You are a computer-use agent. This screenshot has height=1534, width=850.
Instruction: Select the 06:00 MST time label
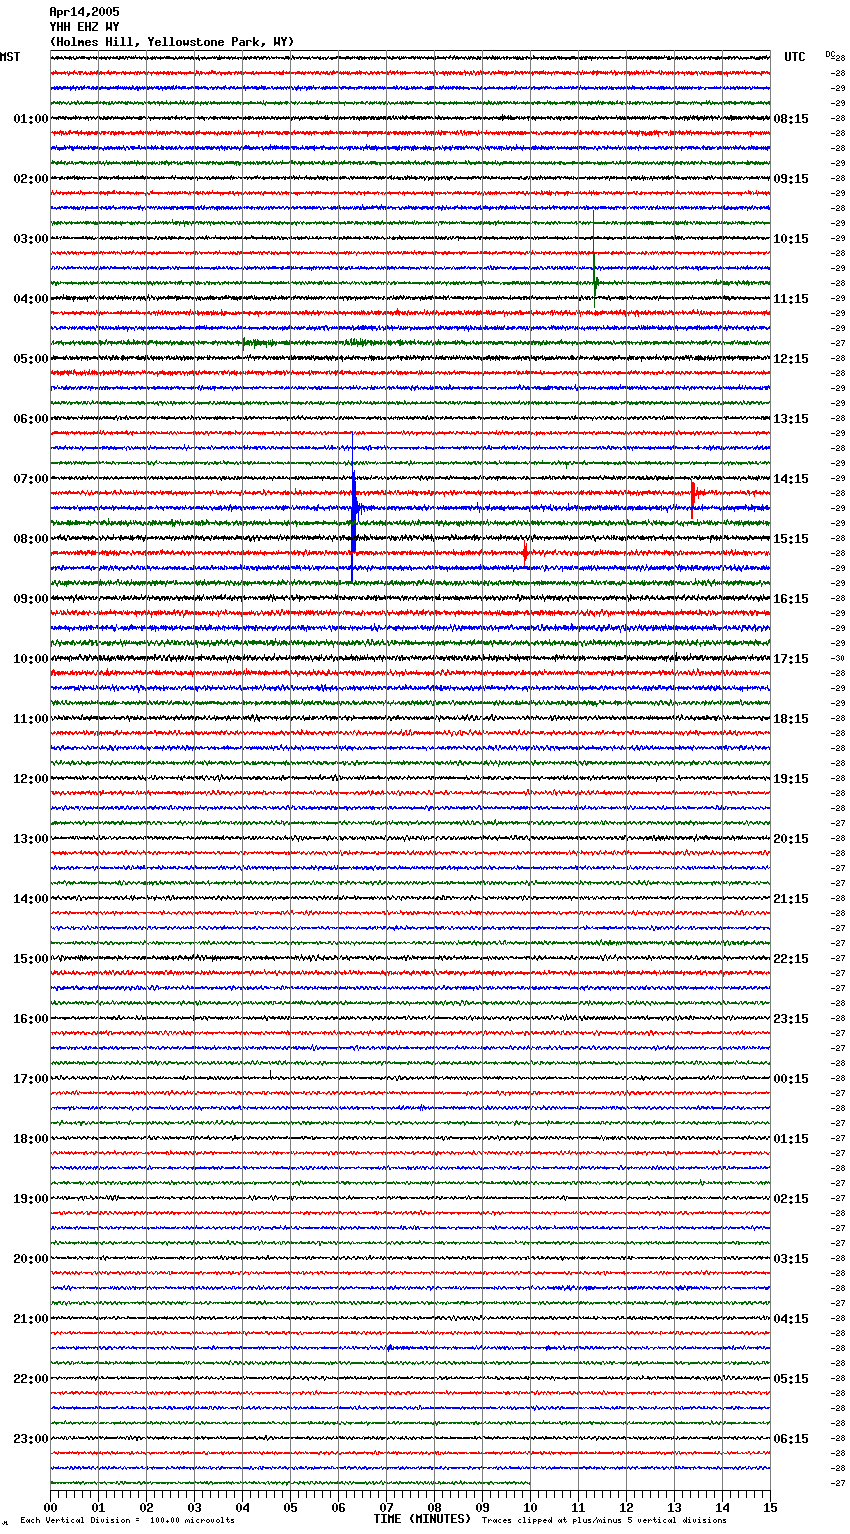31,419
